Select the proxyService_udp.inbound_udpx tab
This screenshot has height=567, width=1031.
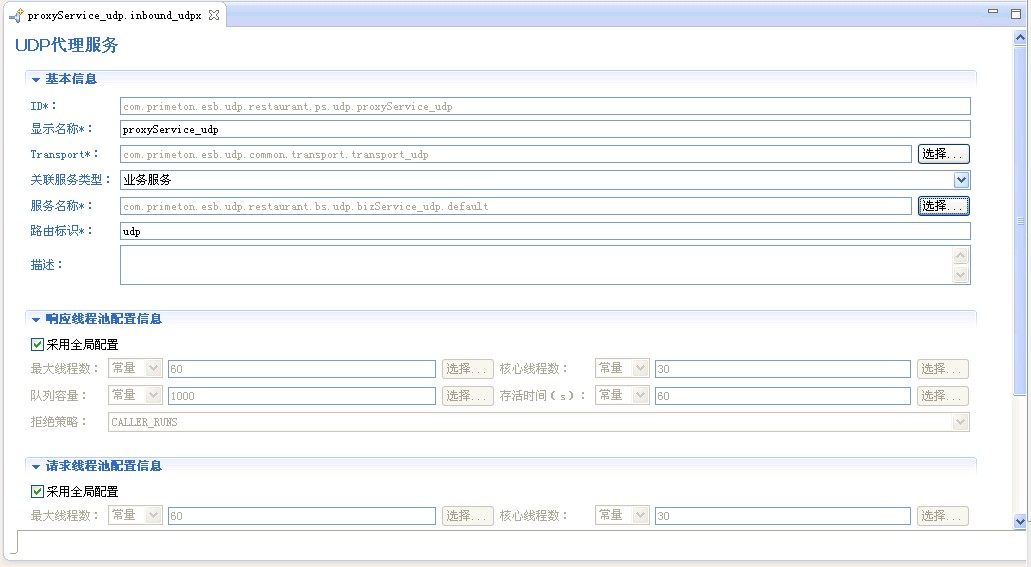click(113, 16)
